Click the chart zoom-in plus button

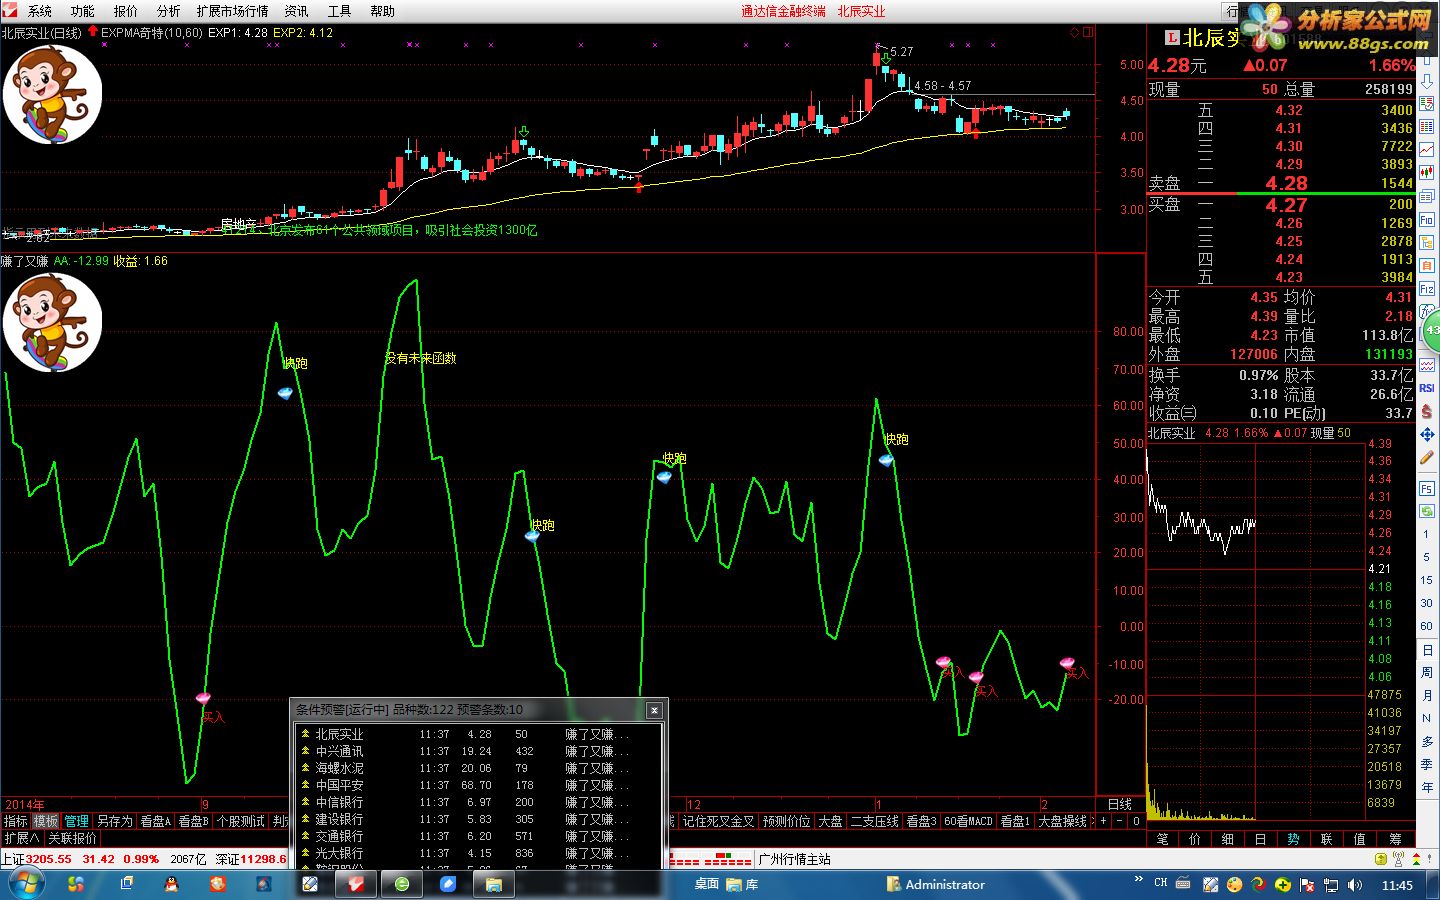pos(1104,821)
